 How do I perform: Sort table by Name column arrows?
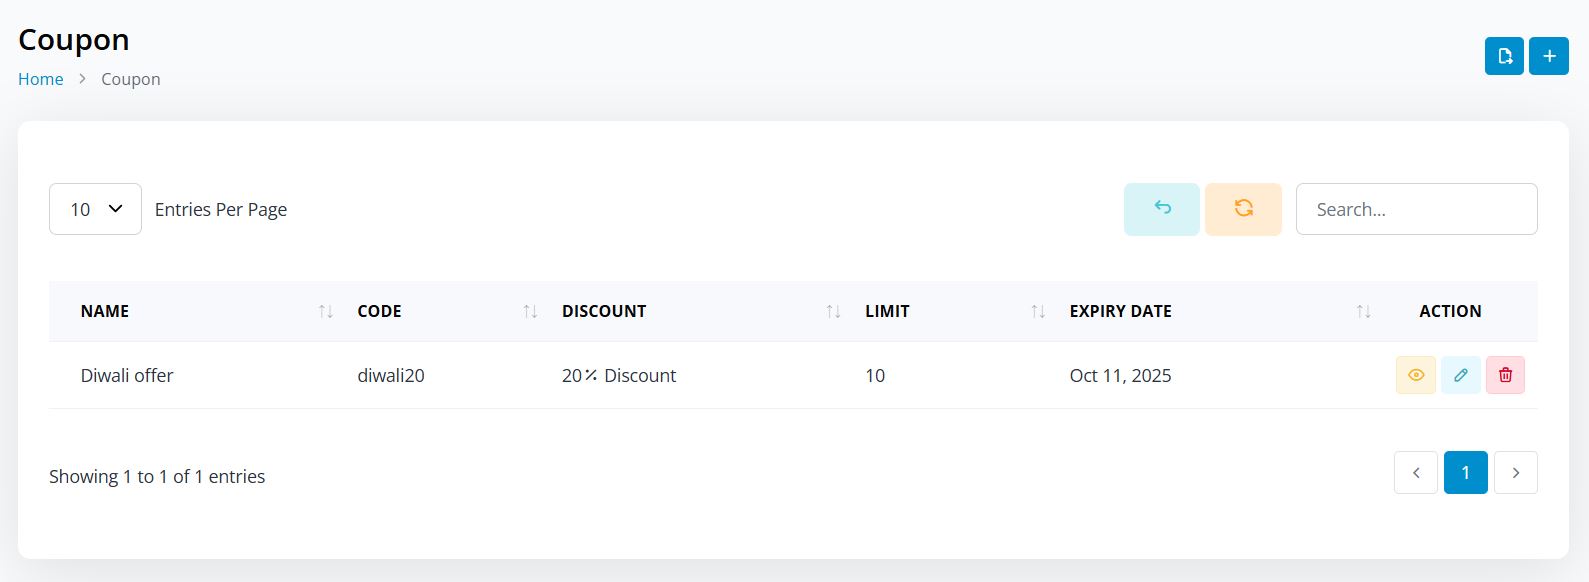pos(325,312)
